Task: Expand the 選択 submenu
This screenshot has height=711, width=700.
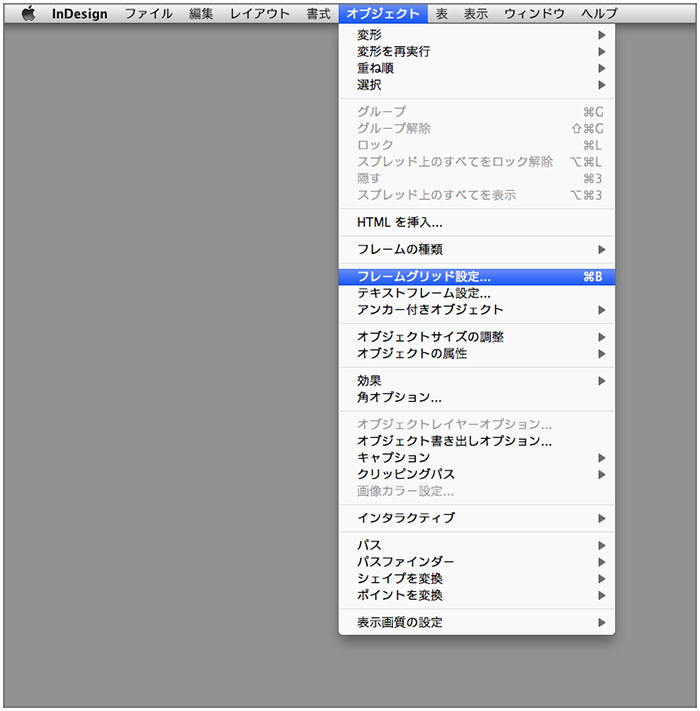Action: [477, 85]
